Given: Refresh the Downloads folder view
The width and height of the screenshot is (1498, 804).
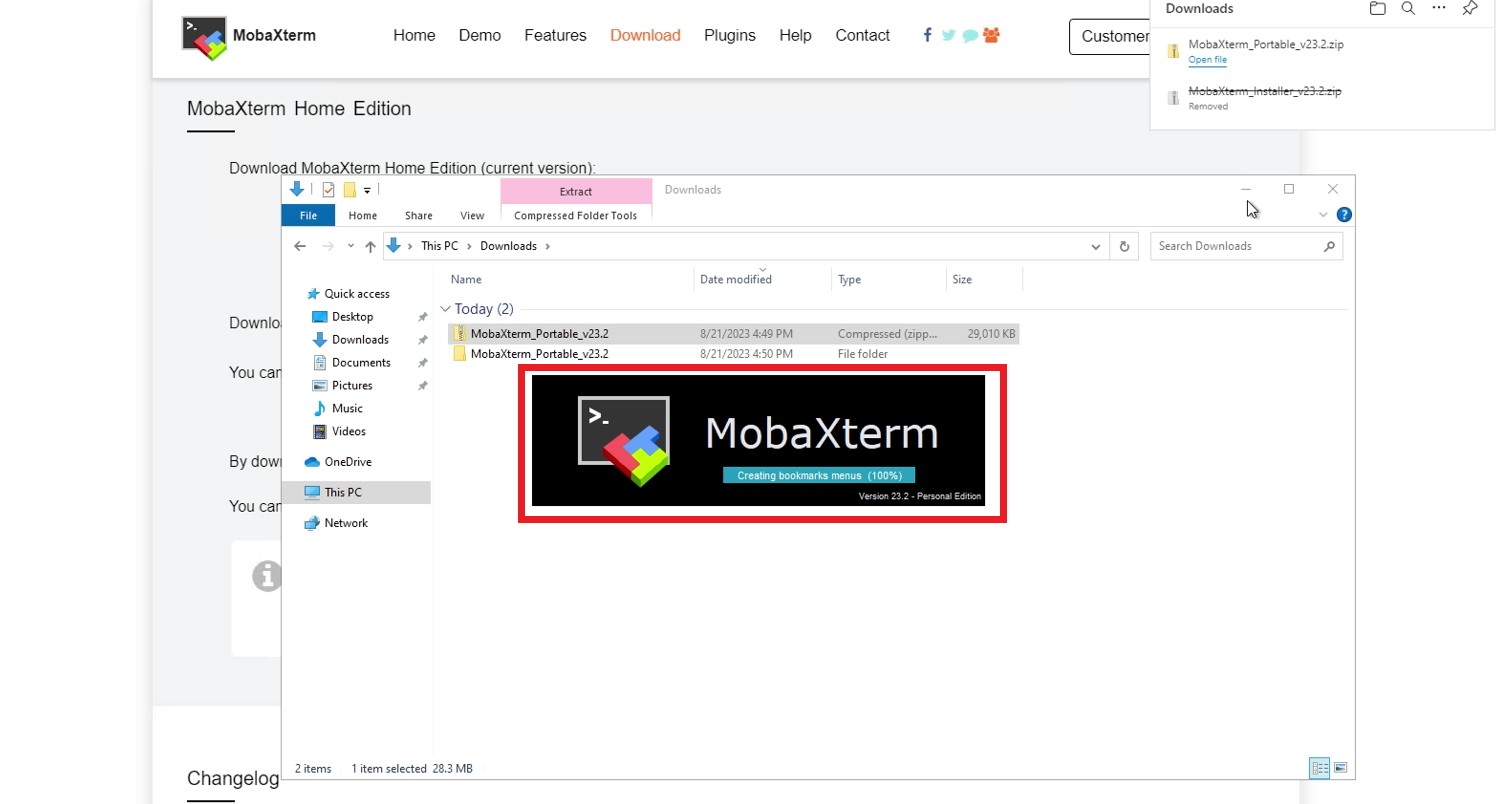Looking at the screenshot, I should [x=1124, y=246].
